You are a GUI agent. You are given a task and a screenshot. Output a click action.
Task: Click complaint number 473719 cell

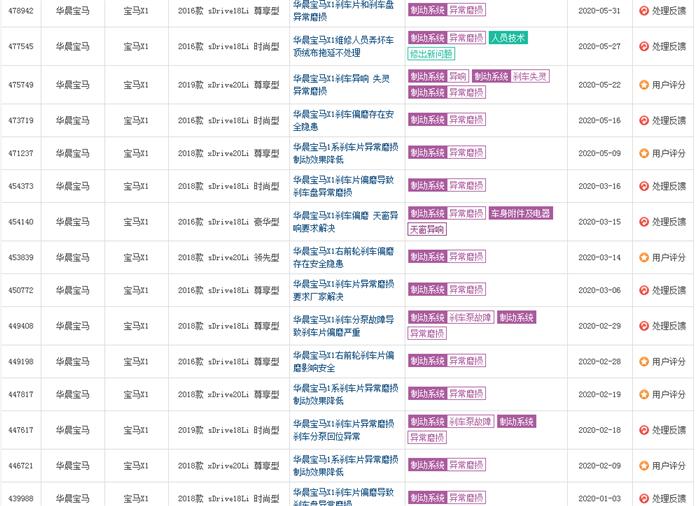(x=21, y=120)
